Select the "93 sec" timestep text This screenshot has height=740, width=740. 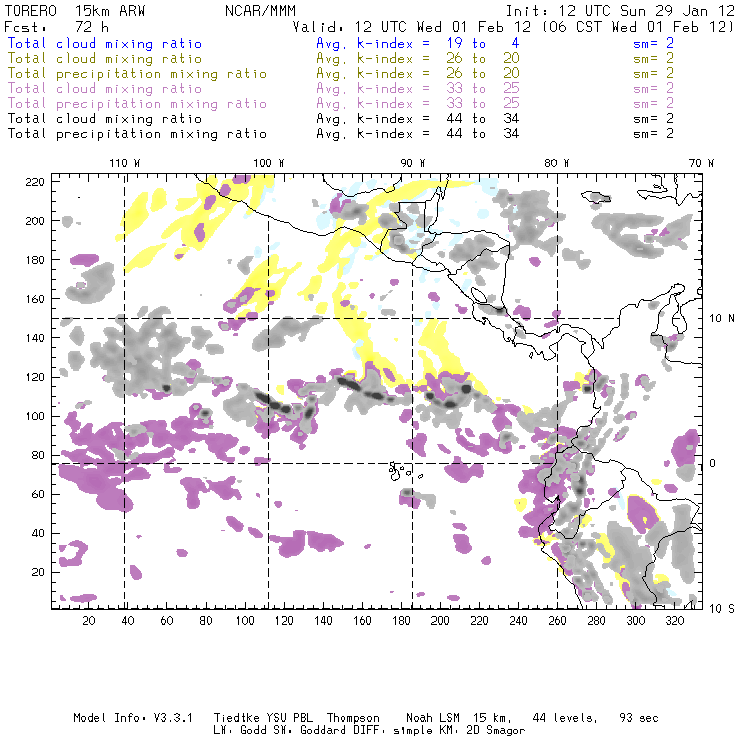[x=639, y=718]
